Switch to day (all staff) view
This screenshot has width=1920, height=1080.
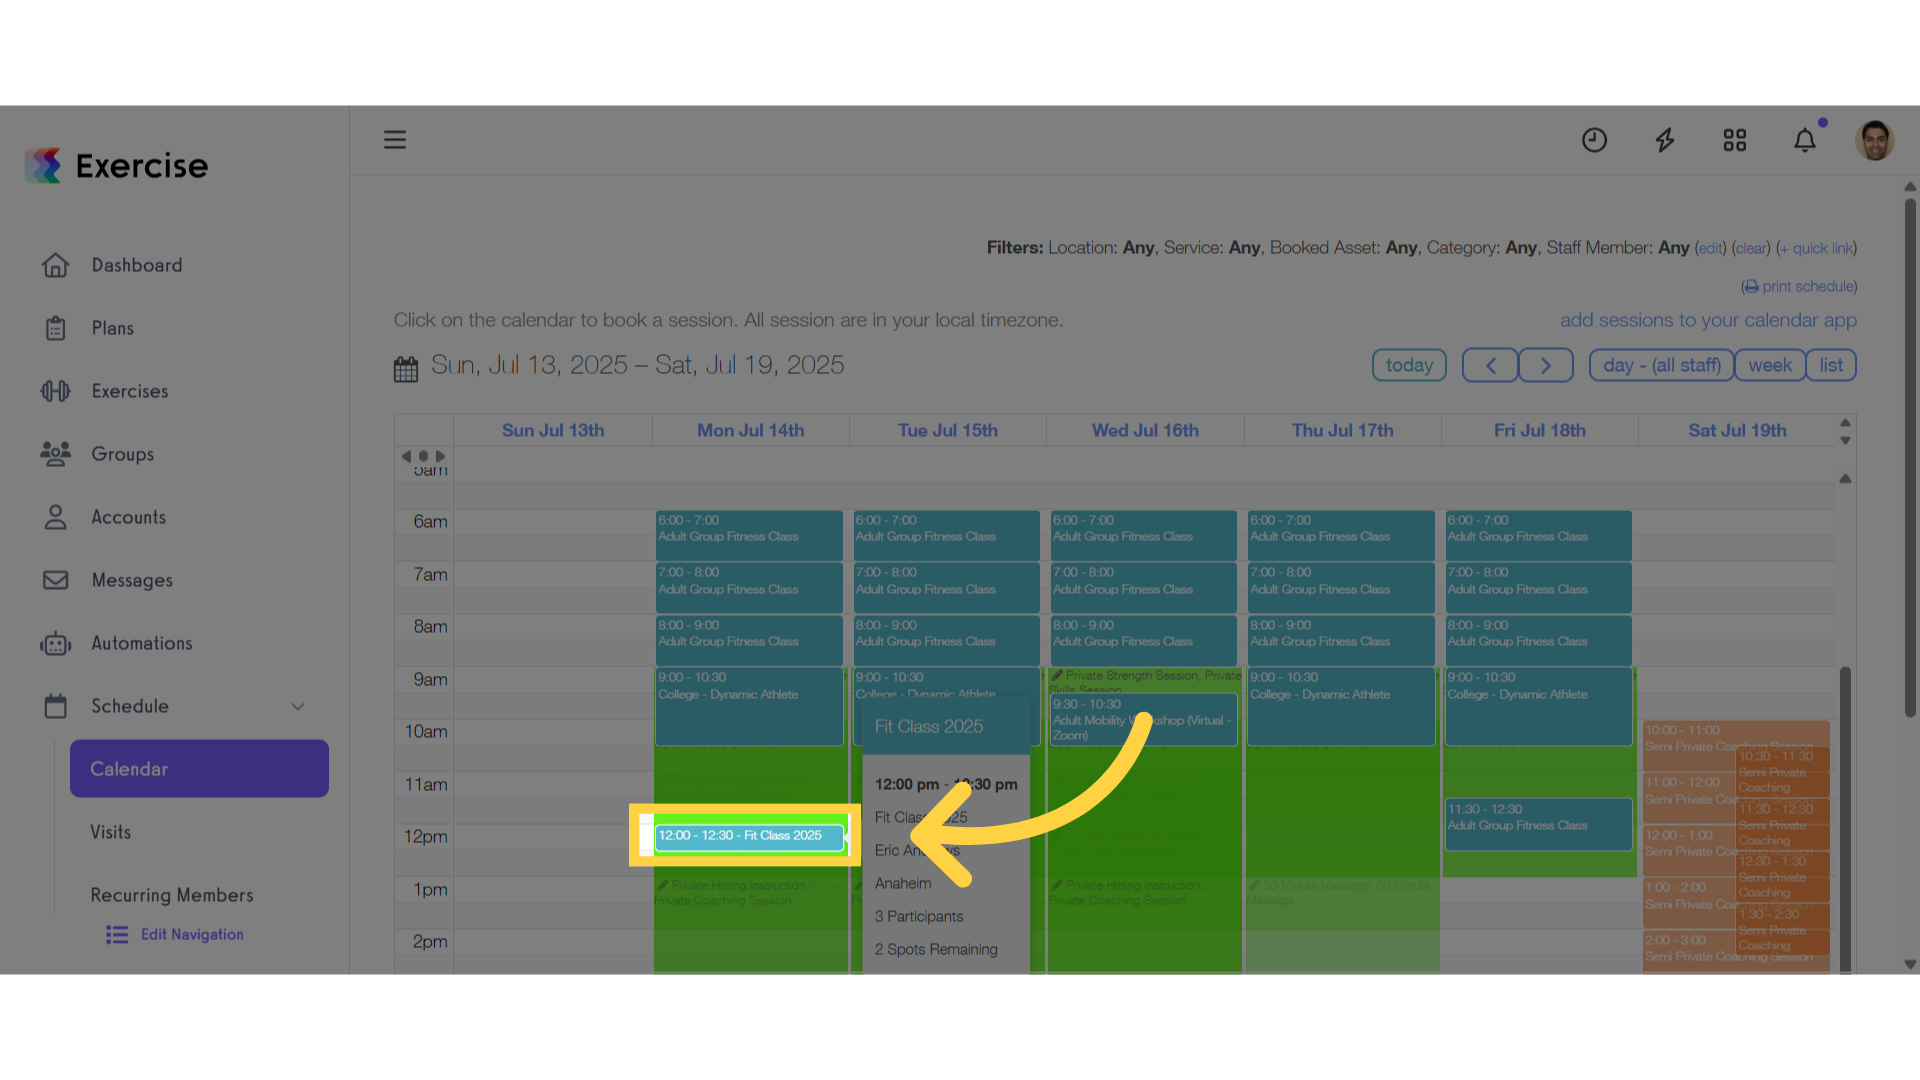coord(1662,366)
